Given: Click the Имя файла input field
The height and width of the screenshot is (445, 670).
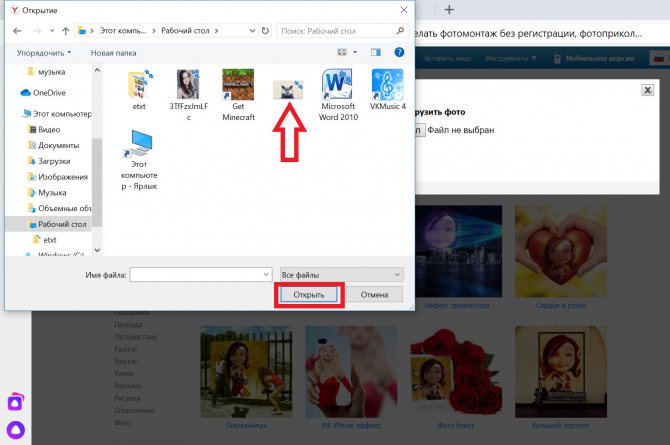Looking at the screenshot, I should pos(196,275).
